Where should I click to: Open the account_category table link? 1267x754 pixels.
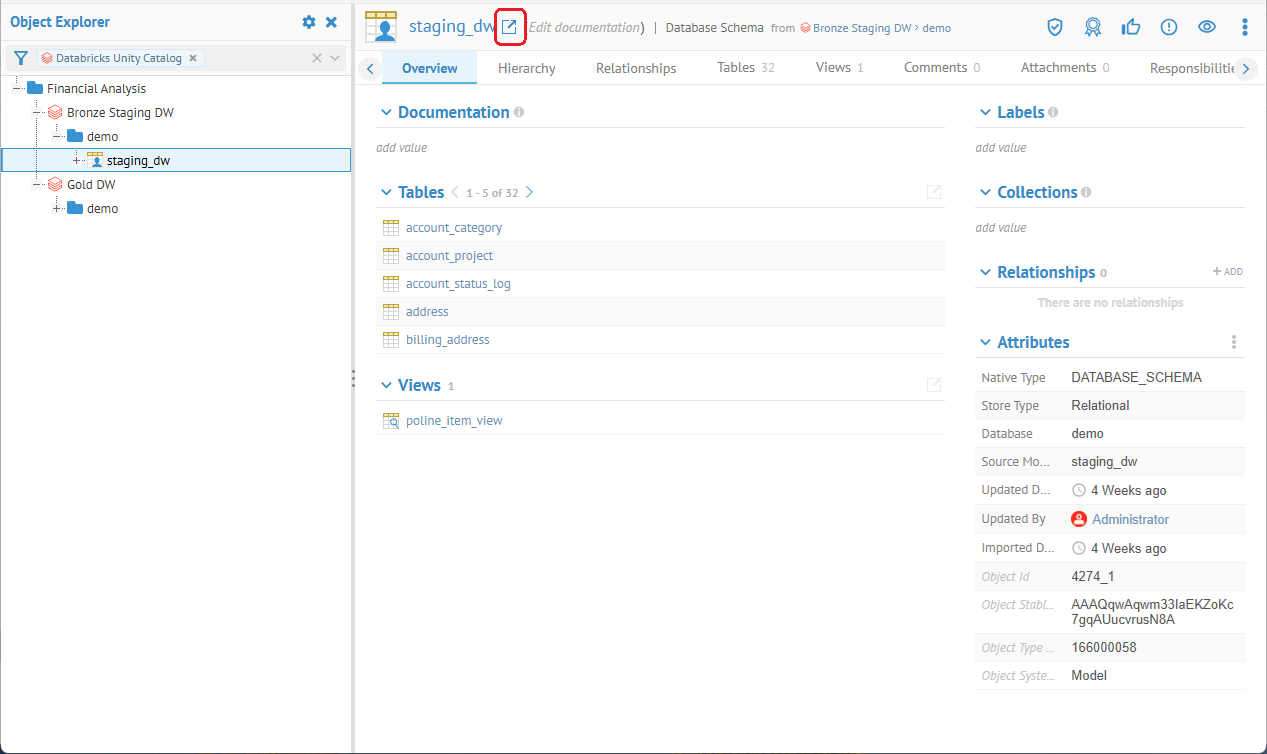[x=454, y=228]
